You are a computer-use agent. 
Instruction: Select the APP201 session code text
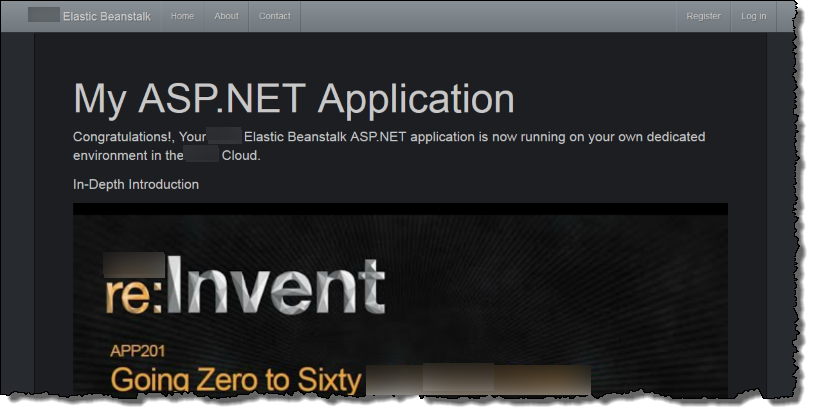[x=137, y=352]
